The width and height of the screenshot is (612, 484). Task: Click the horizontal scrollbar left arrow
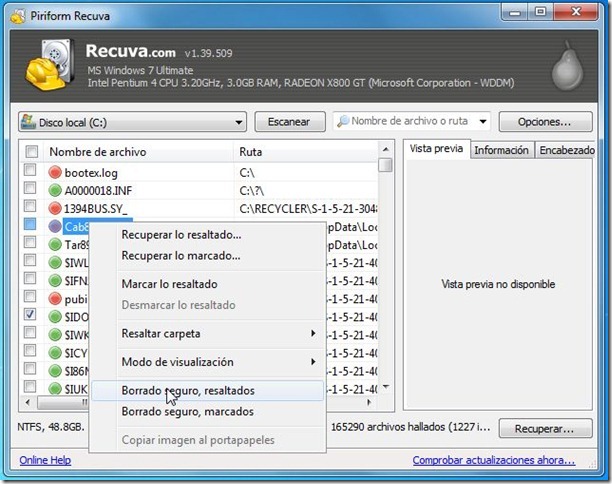coord(28,402)
